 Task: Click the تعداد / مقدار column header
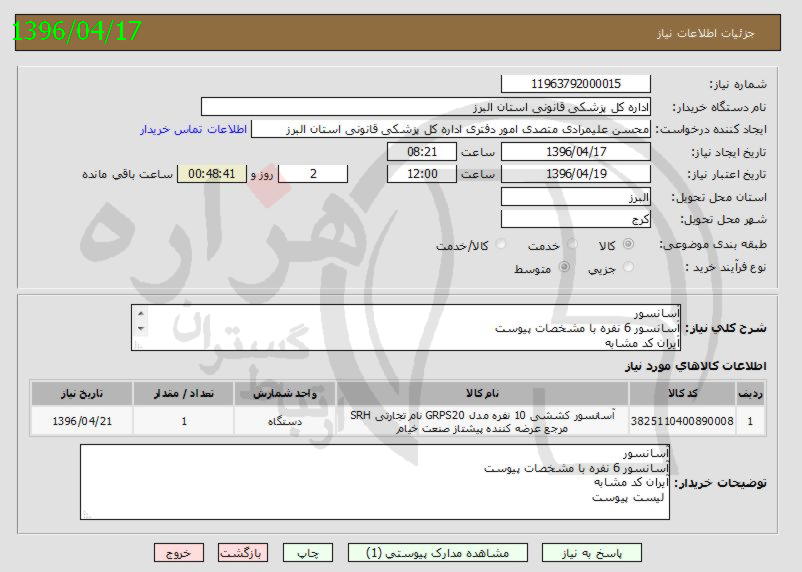click(184, 393)
